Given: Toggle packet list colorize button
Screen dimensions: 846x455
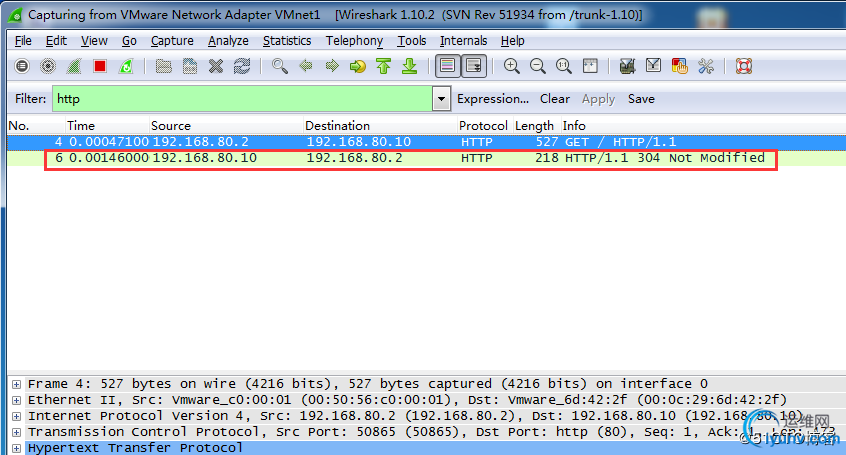Looking at the screenshot, I should coord(447,66).
